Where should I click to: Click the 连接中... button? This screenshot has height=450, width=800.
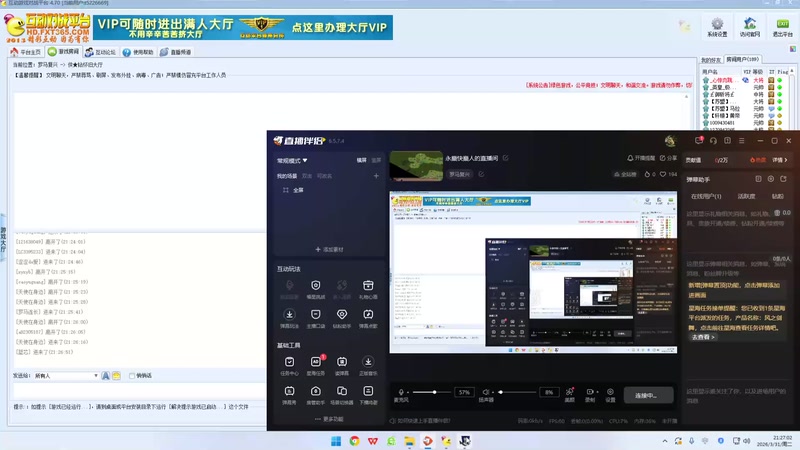pos(647,395)
